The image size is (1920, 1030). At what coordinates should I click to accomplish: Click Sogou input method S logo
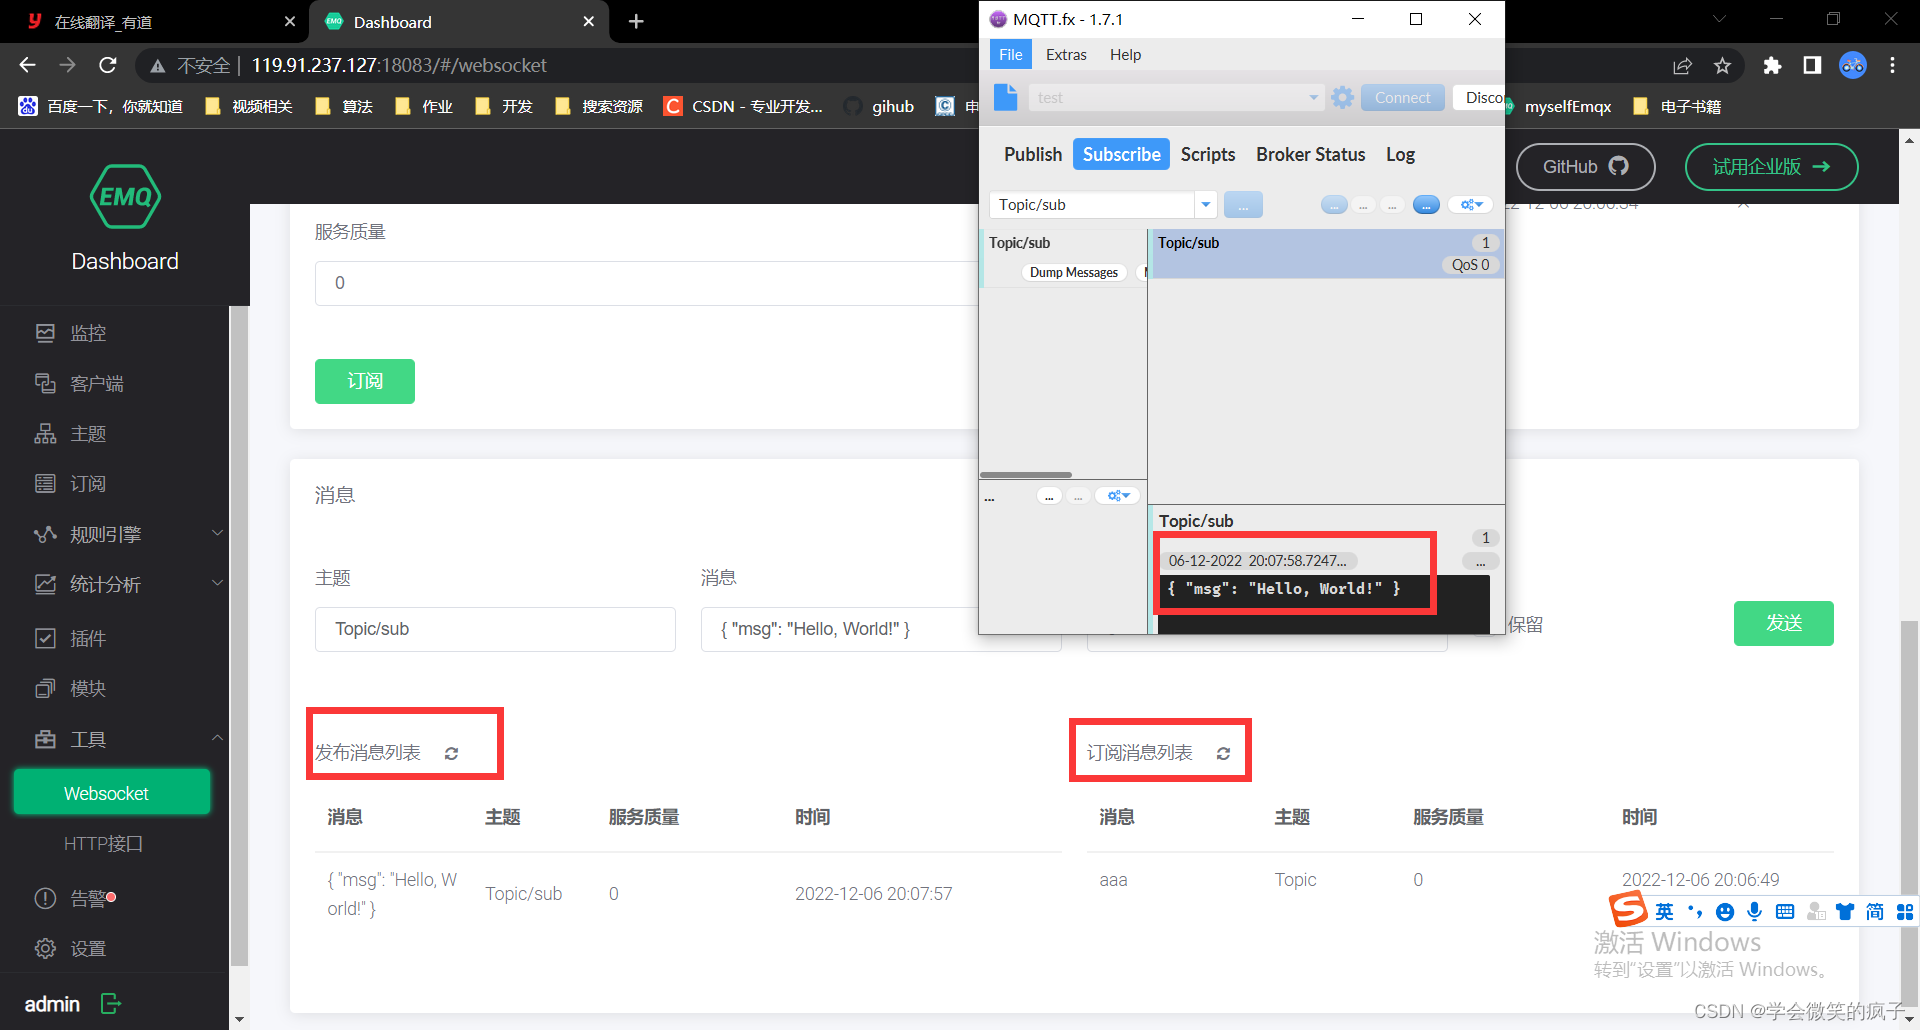pyautogui.click(x=1628, y=909)
